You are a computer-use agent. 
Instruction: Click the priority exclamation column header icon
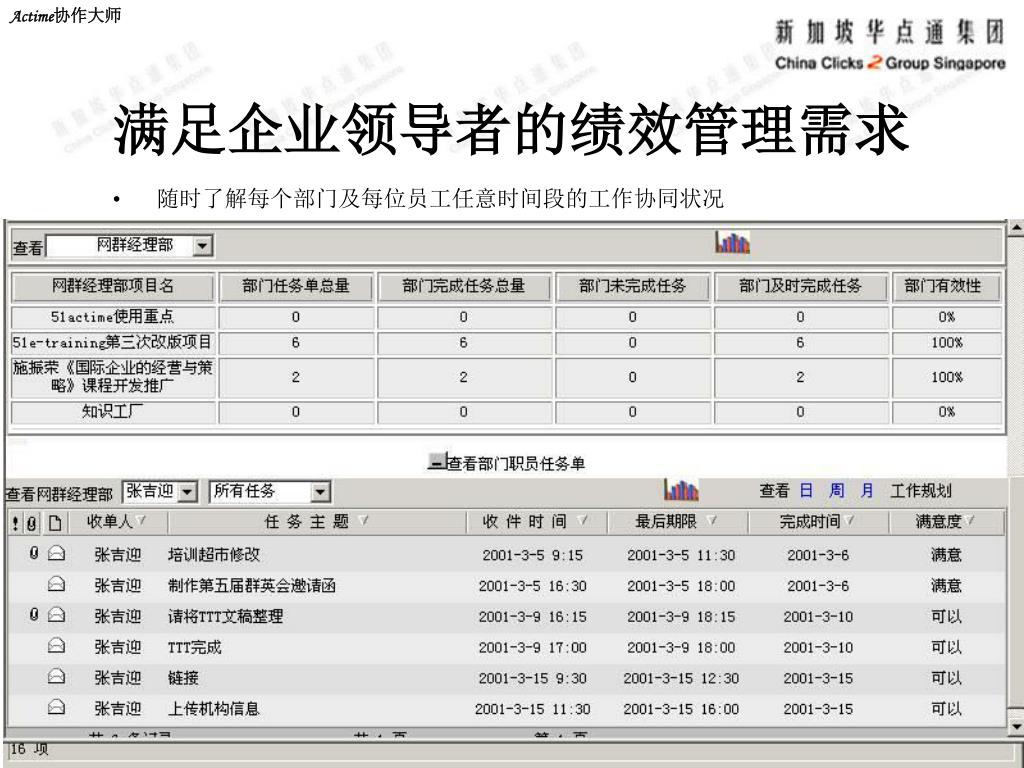point(16,522)
